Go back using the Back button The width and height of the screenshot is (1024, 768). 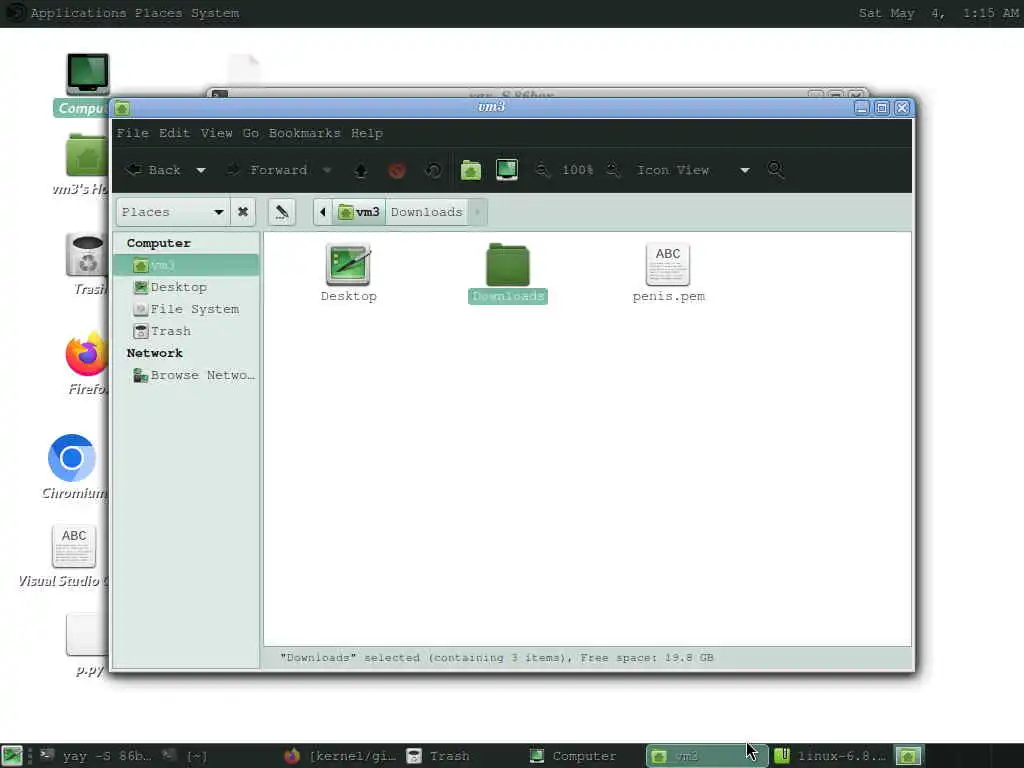(153, 170)
